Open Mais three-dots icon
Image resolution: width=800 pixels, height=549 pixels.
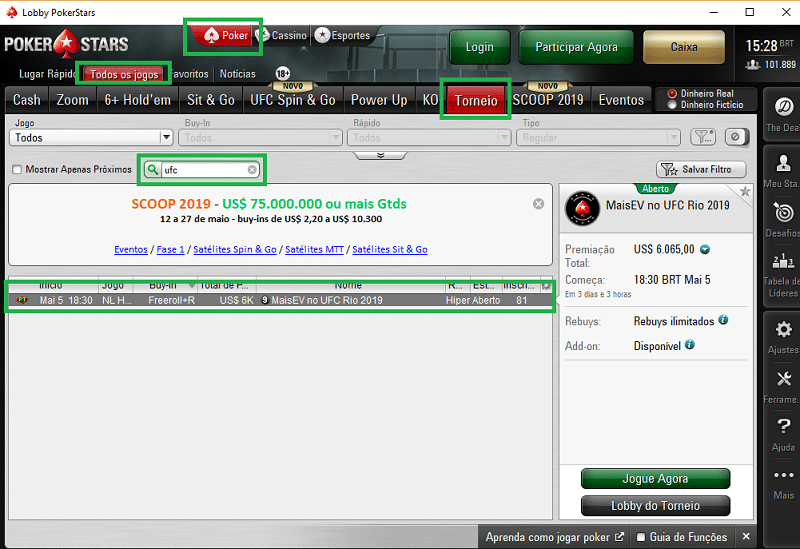click(784, 475)
